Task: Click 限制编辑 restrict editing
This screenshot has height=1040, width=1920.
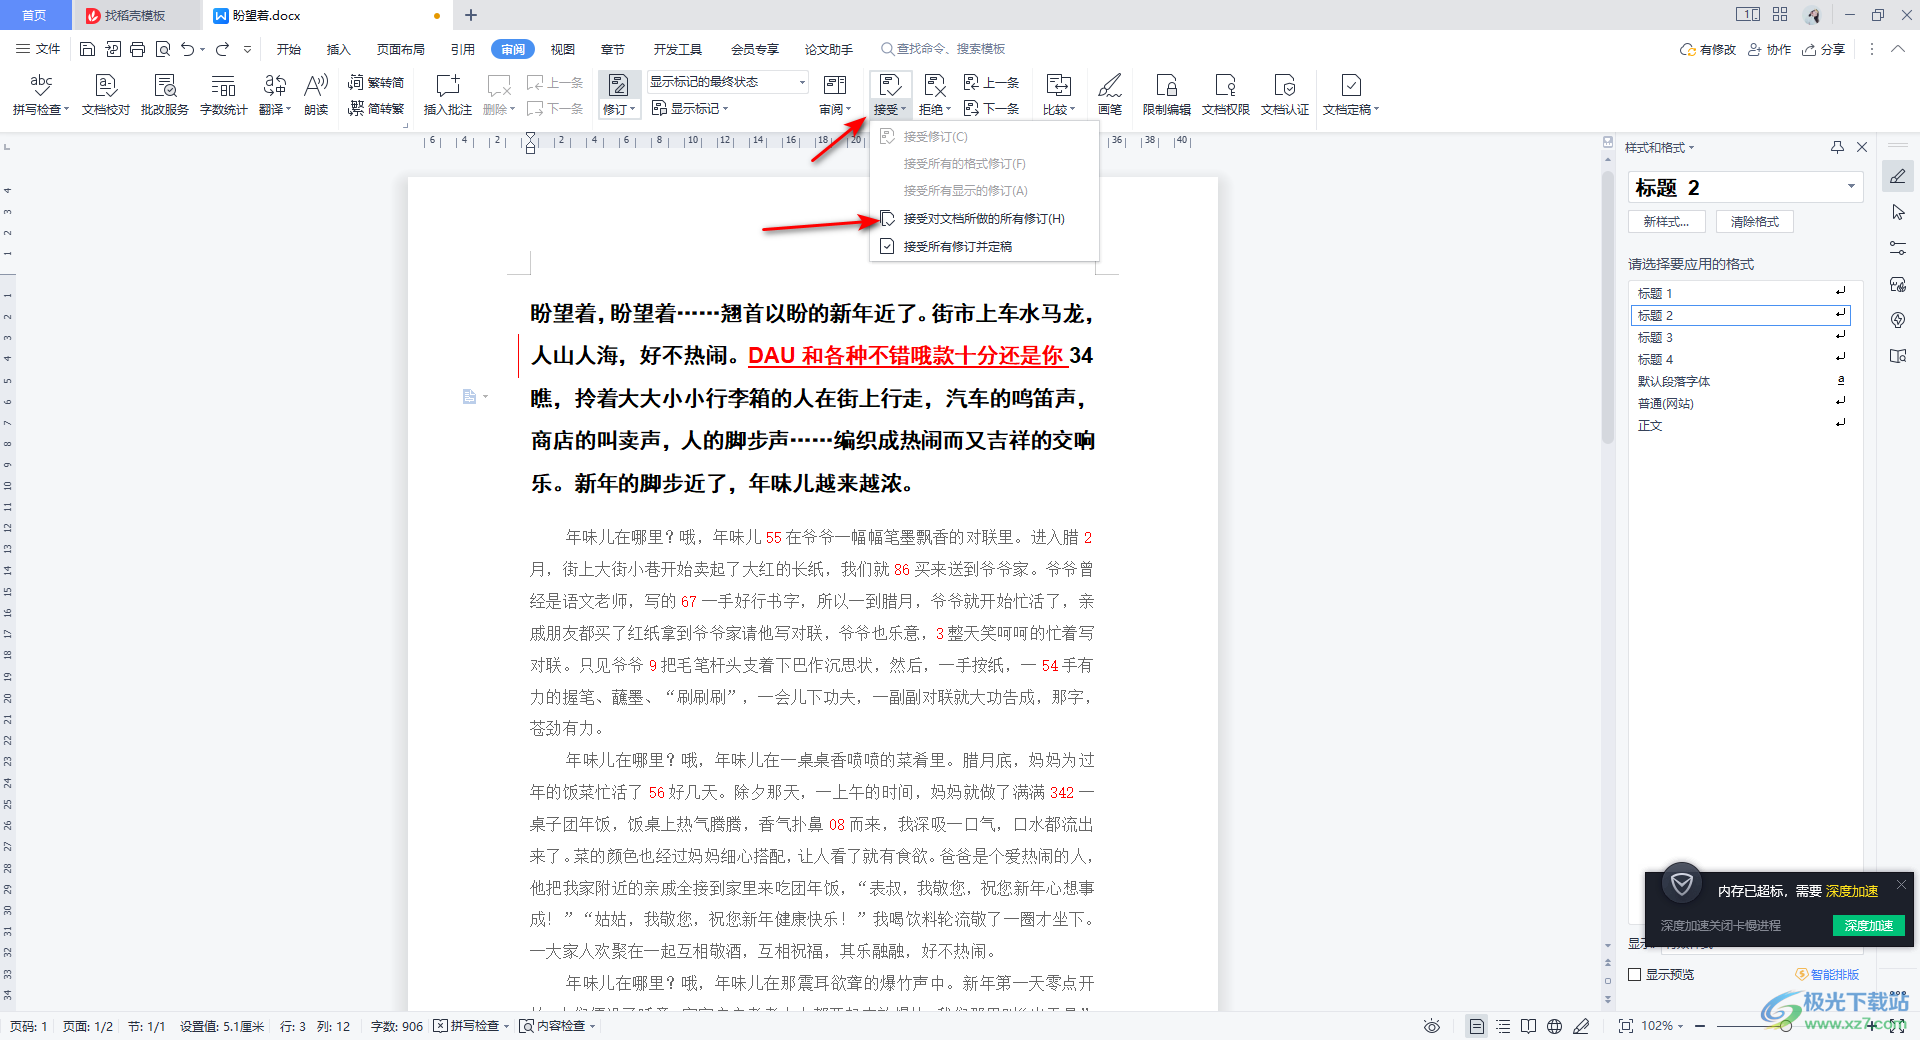Action: click(1167, 95)
